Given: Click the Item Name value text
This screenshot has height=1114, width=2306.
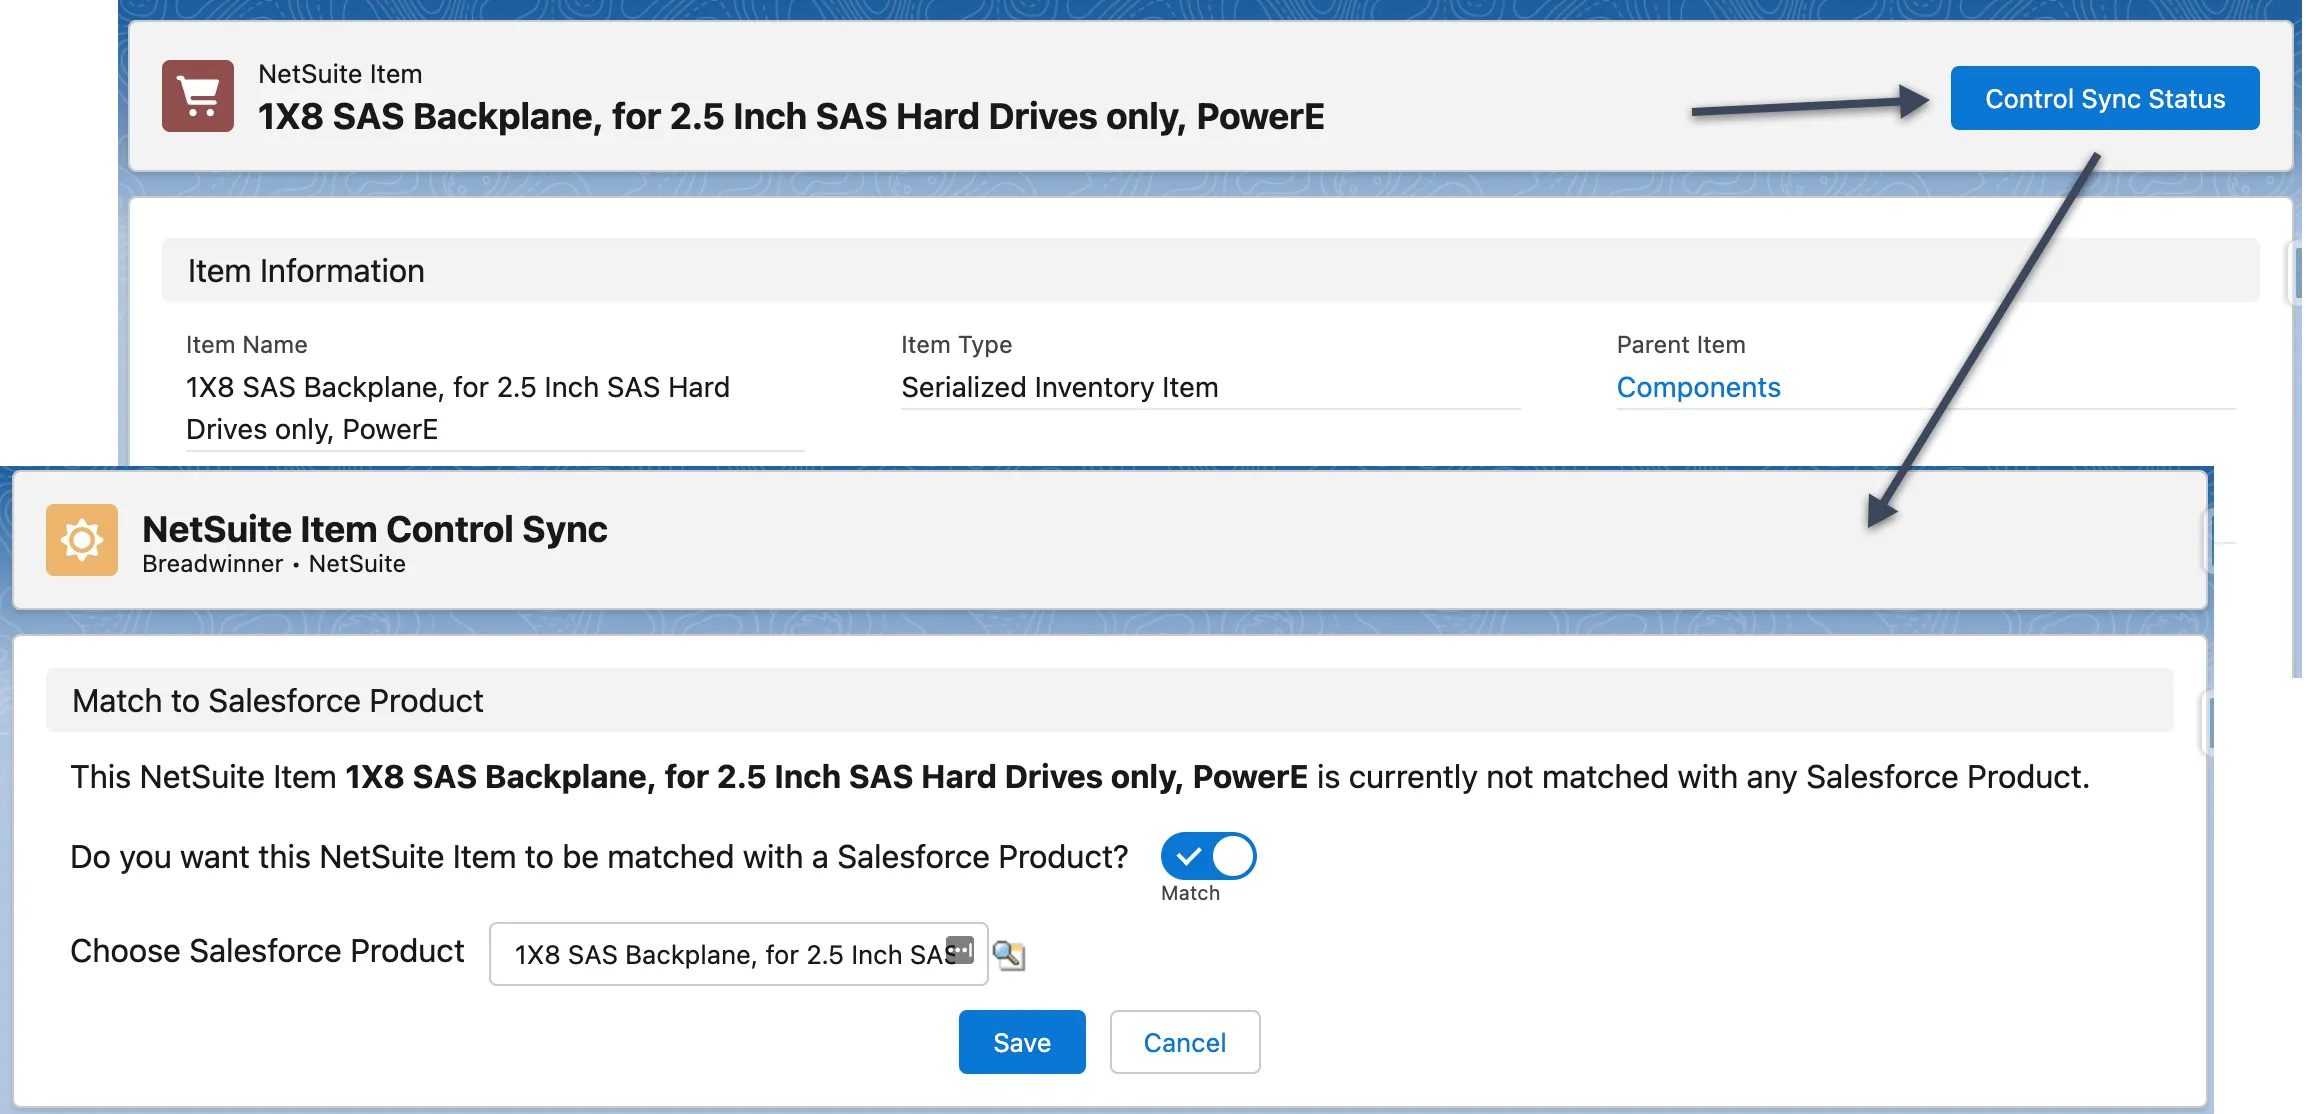Looking at the screenshot, I should pyautogui.click(x=458, y=408).
